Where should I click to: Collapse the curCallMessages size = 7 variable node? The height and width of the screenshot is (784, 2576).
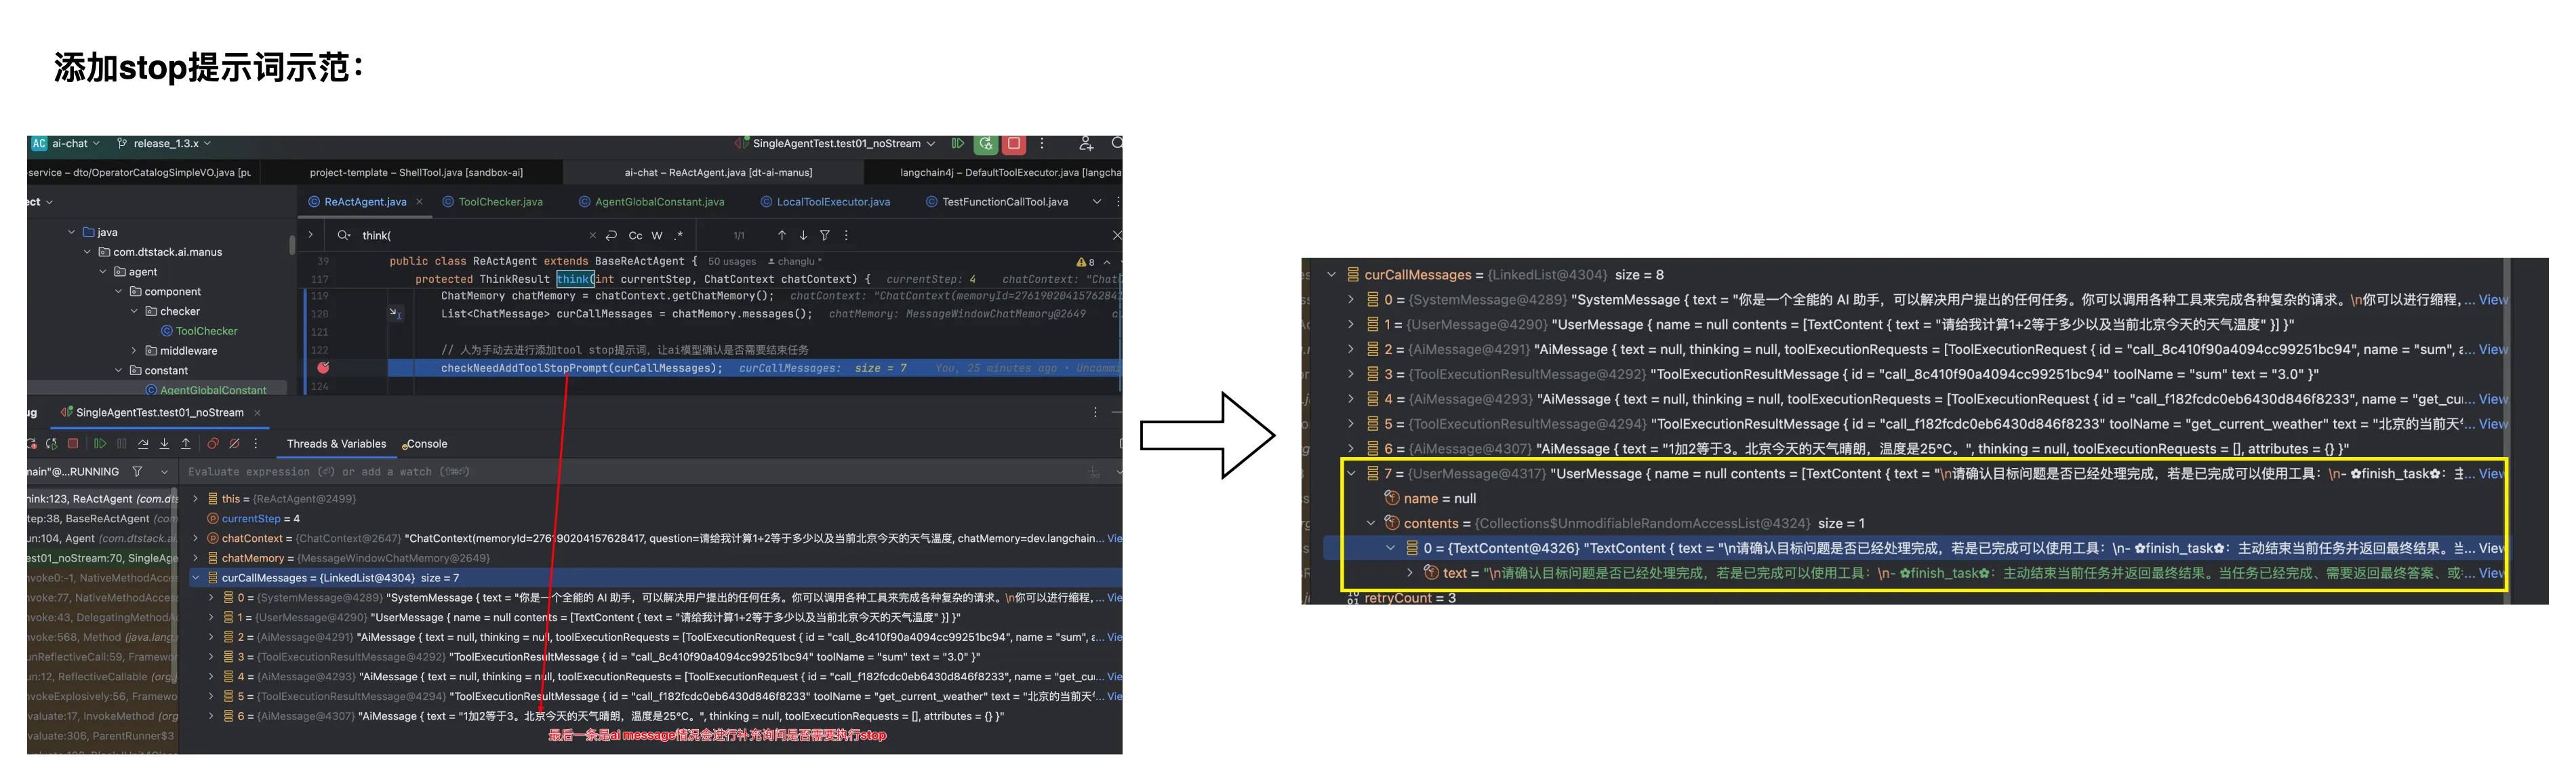196,578
